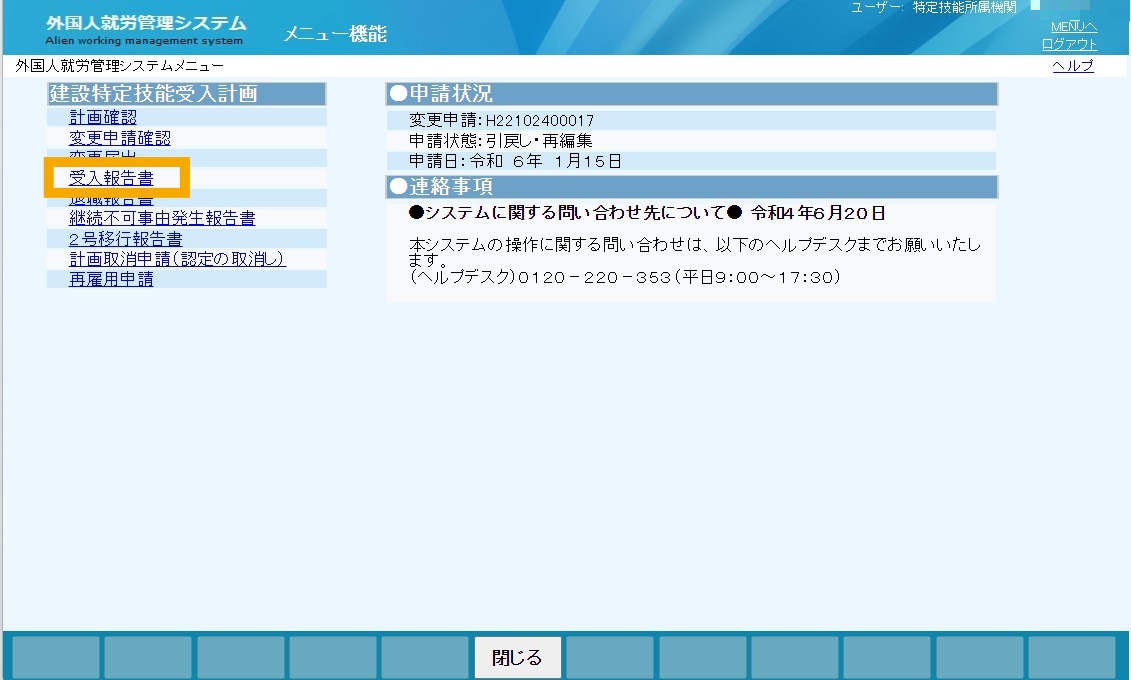Open the ヘルプ link

[1073, 66]
